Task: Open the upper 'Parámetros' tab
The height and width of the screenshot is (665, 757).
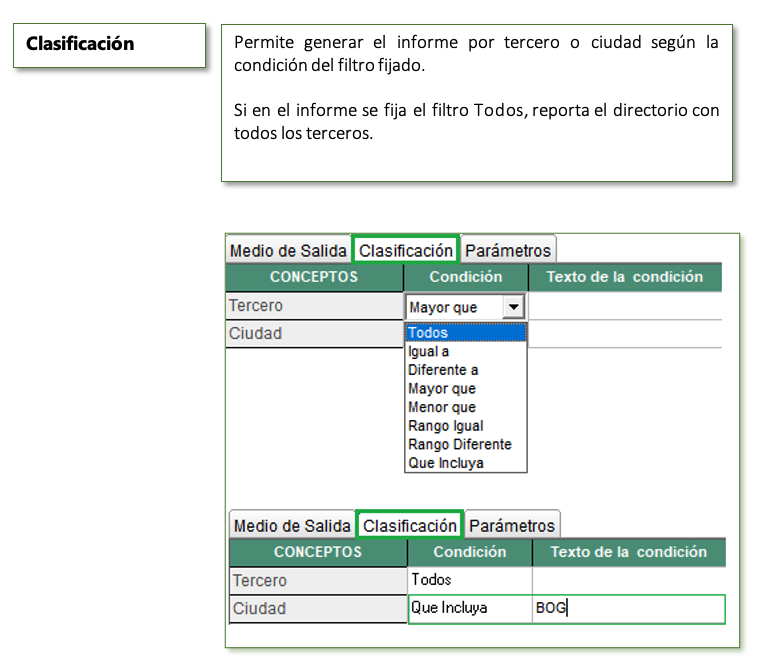Action: [x=508, y=251]
